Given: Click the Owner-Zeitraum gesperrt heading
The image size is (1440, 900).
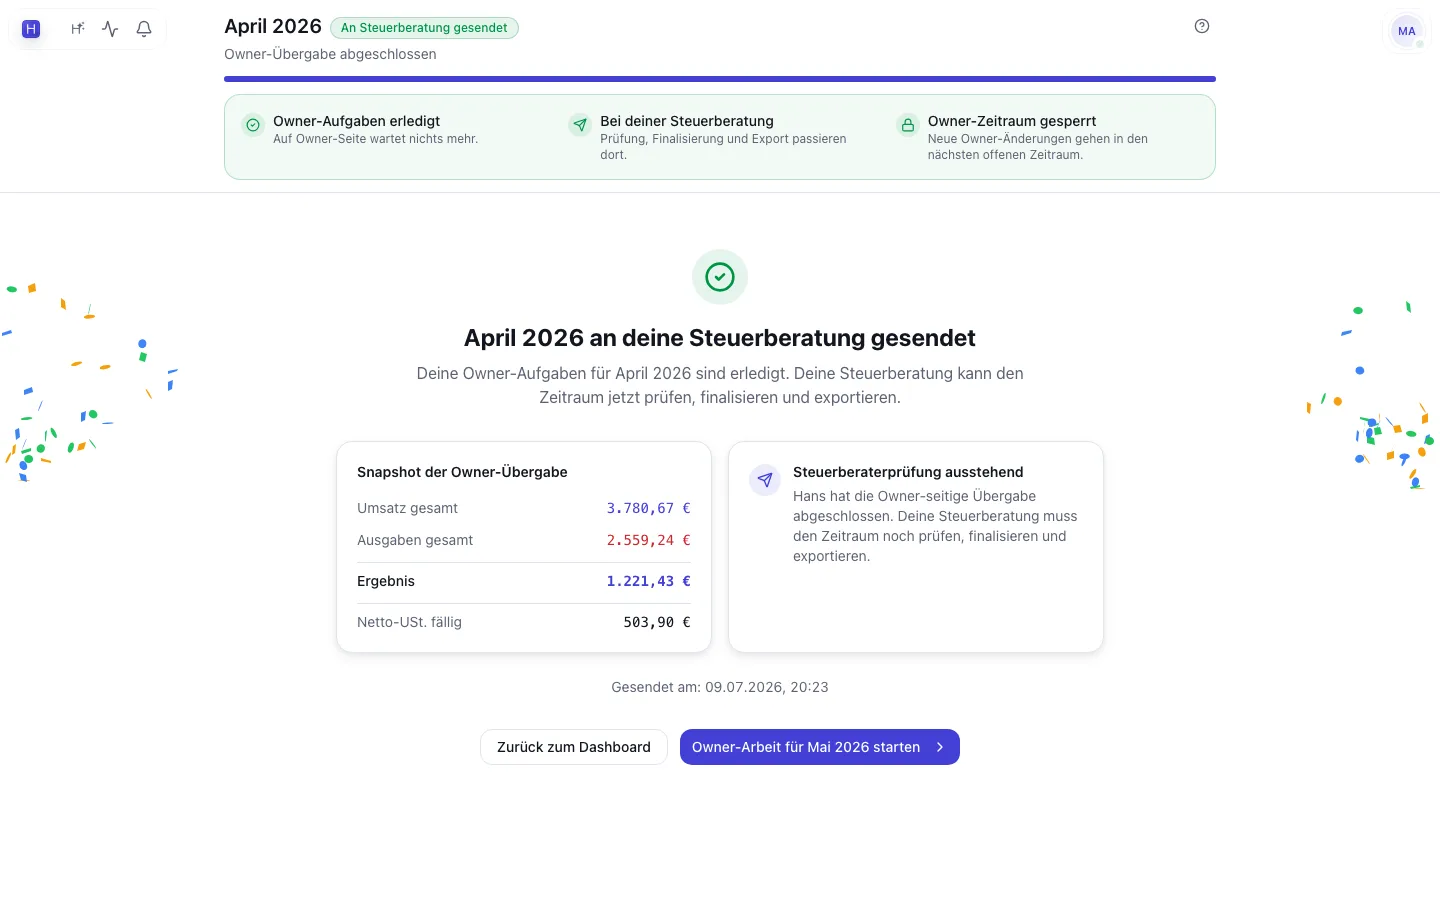Looking at the screenshot, I should (x=1012, y=121).
